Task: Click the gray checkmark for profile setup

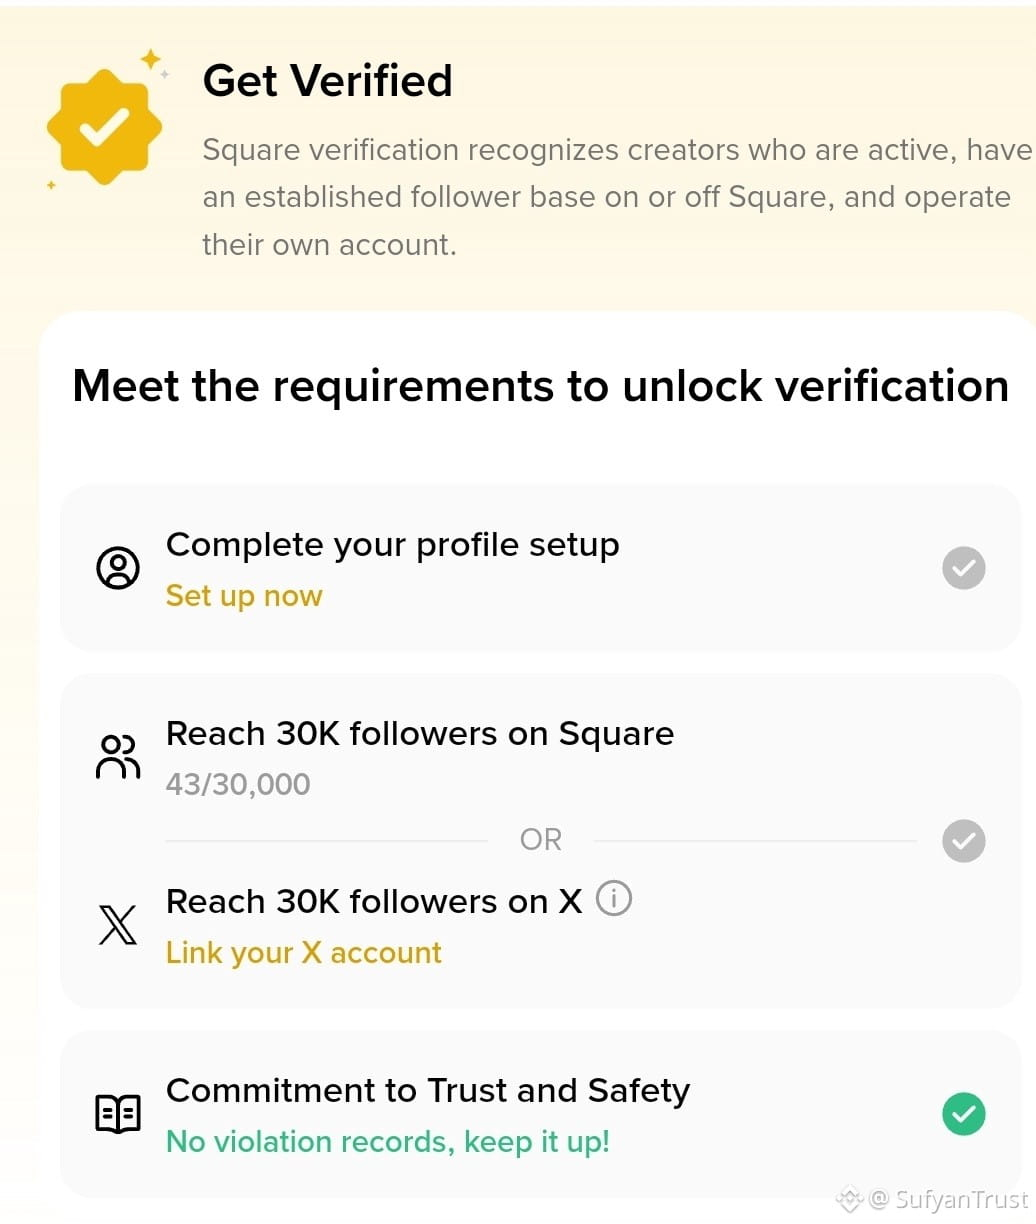Action: click(x=964, y=568)
